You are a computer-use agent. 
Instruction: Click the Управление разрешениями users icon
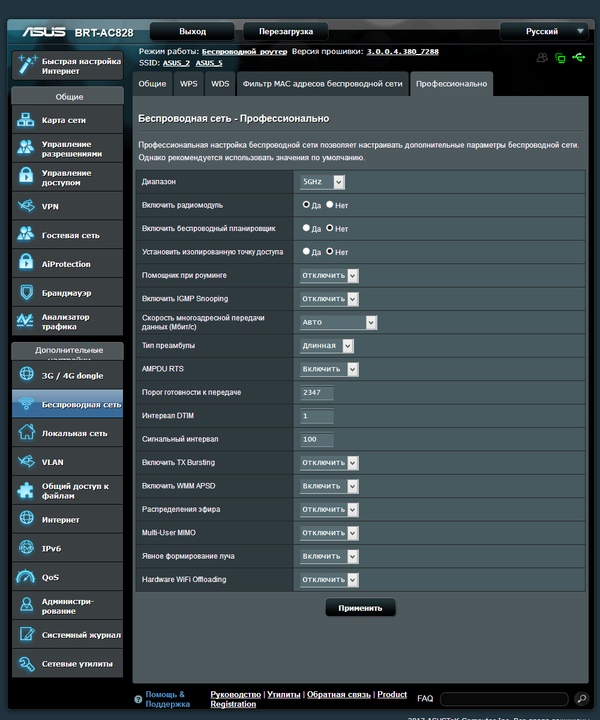(x=26, y=148)
